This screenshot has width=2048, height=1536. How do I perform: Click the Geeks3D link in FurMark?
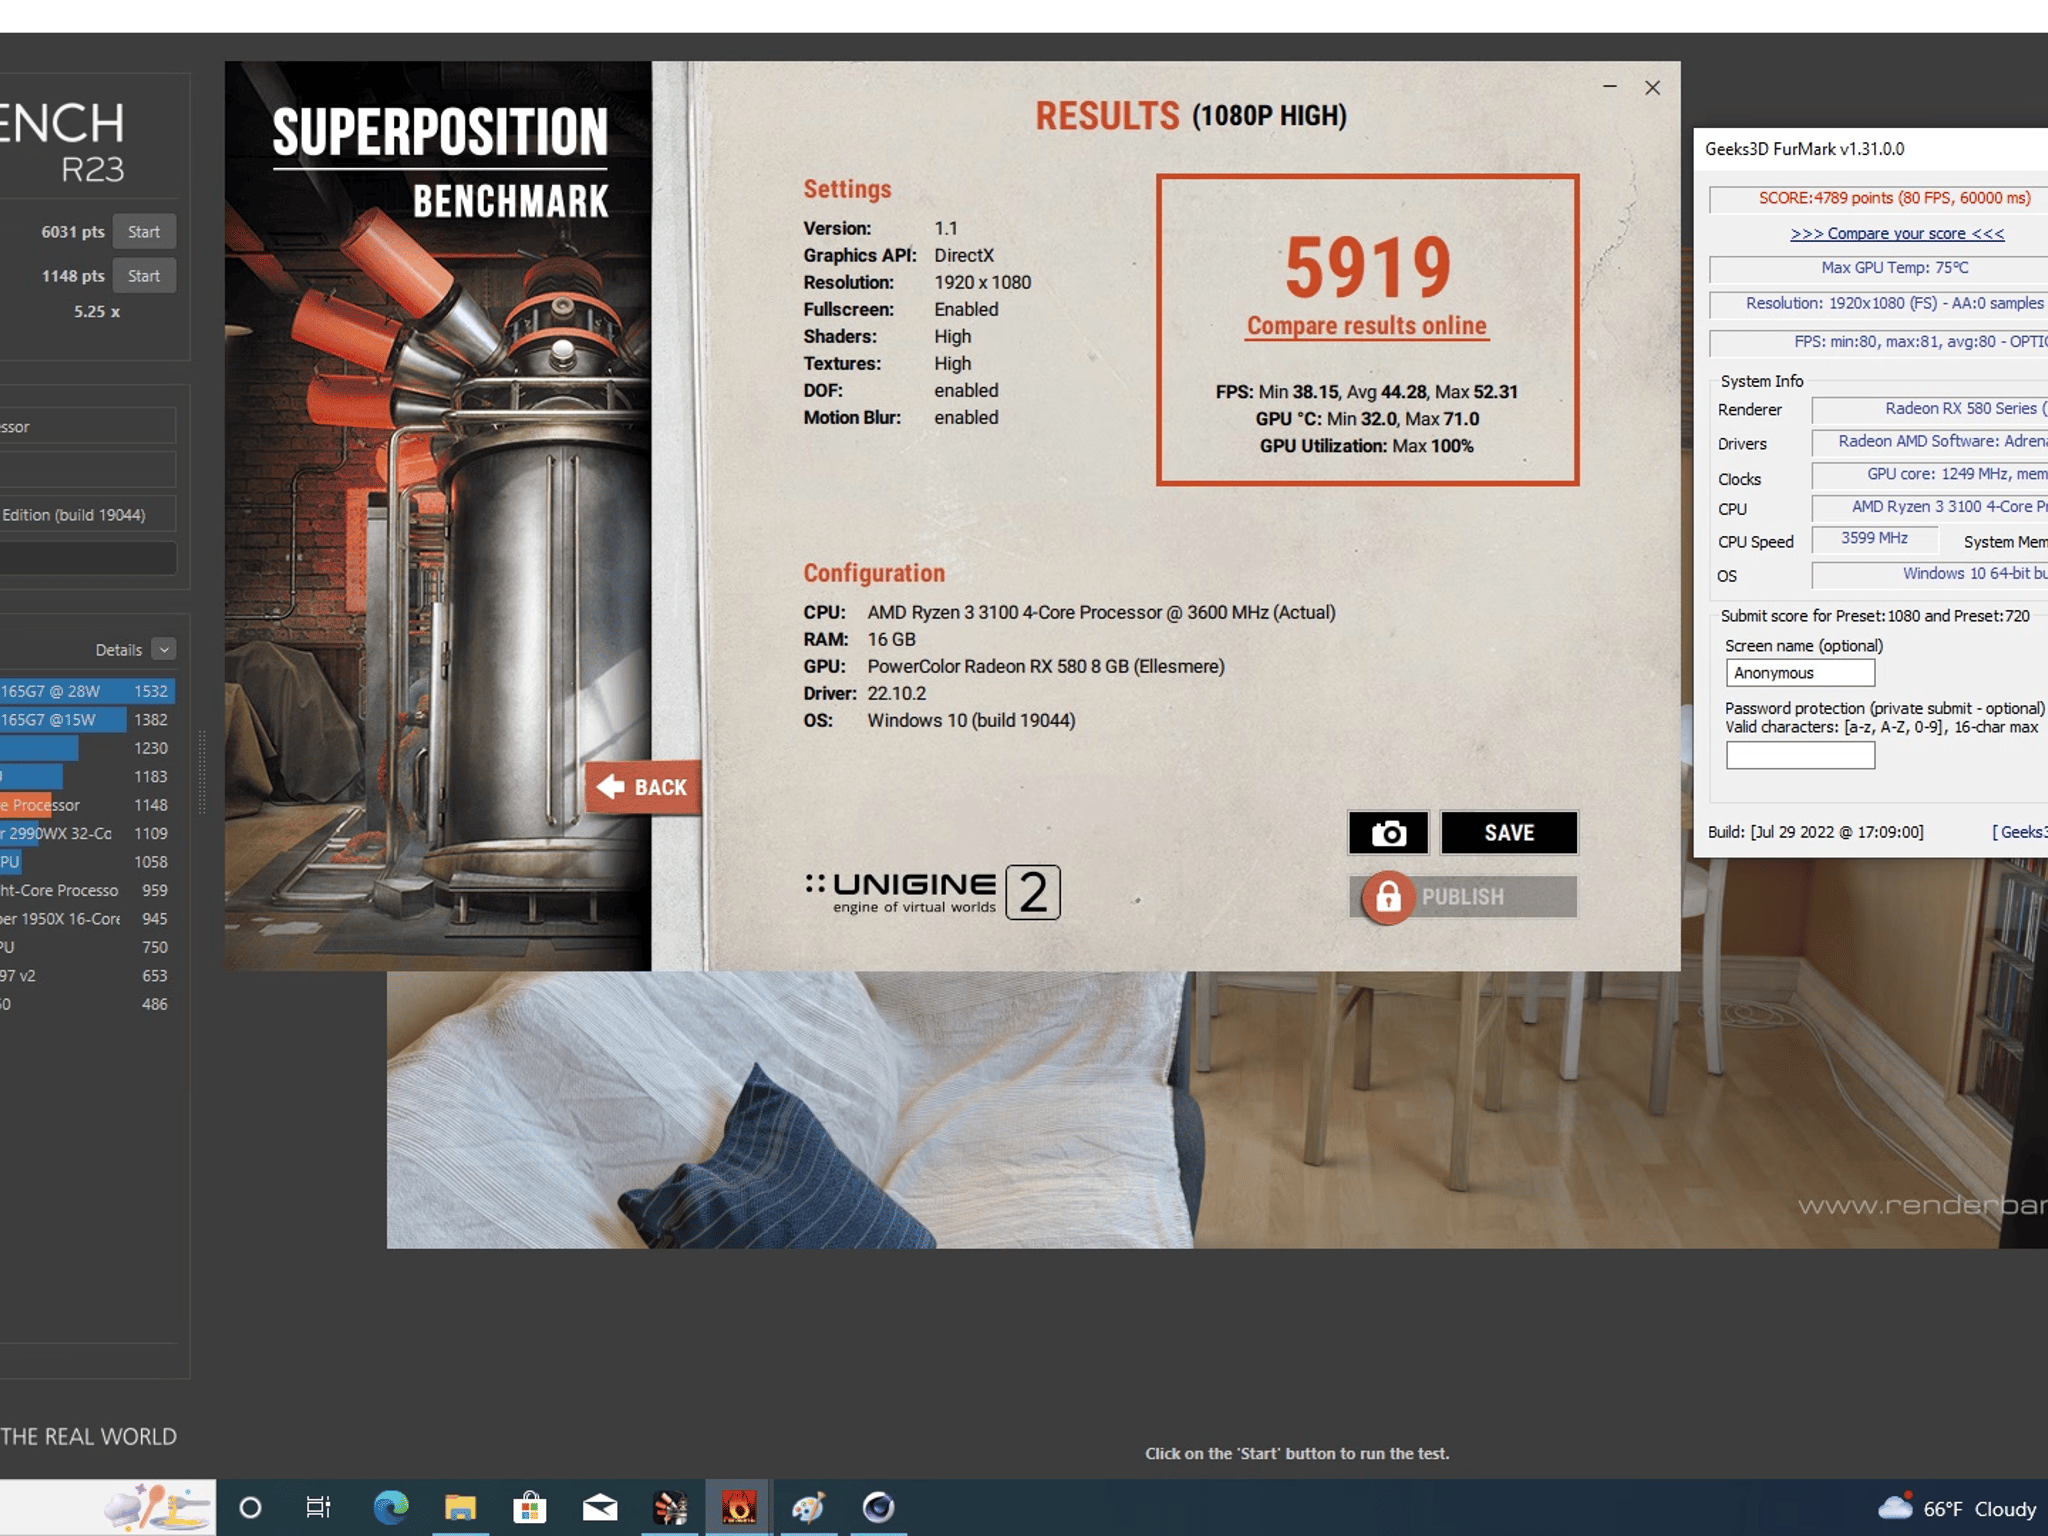pyautogui.click(x=2020, y=832)
